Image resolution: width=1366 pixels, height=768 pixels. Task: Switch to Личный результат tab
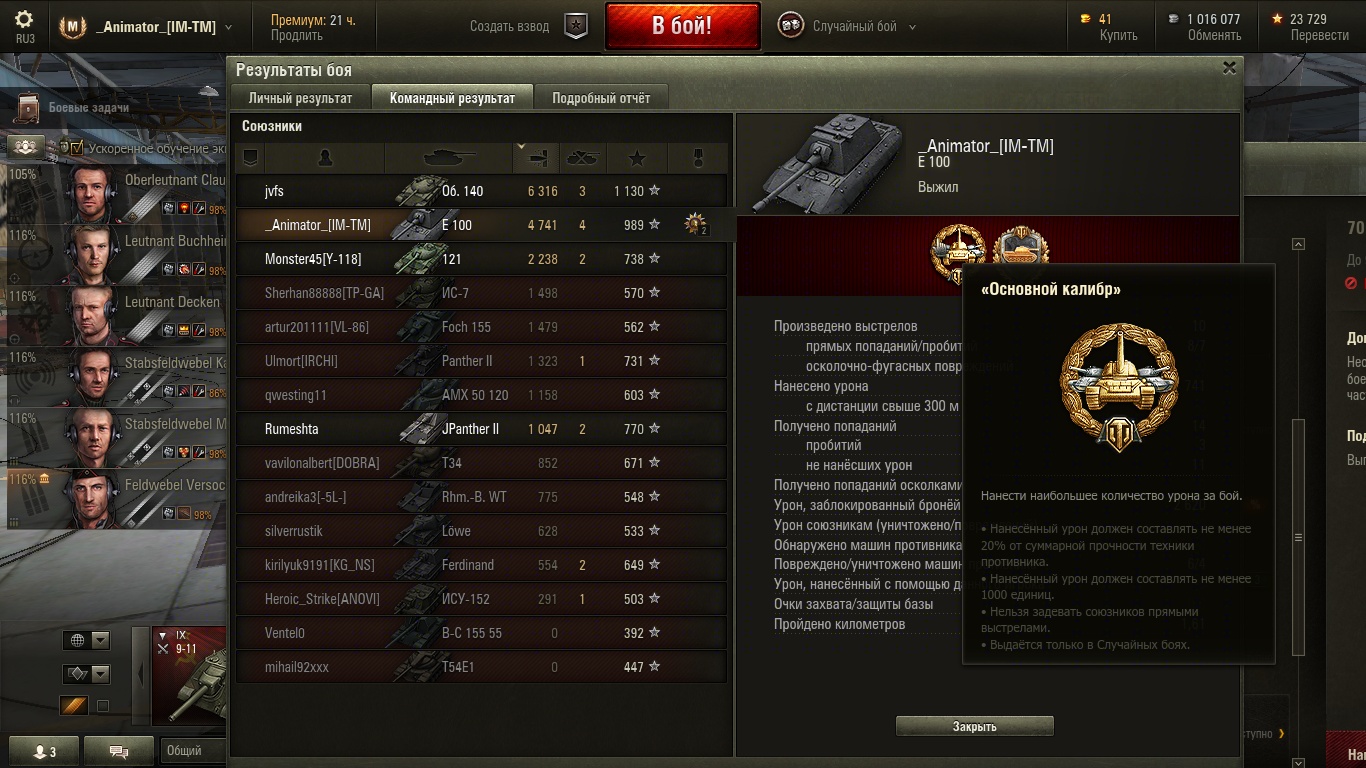(x=301, y=98)
